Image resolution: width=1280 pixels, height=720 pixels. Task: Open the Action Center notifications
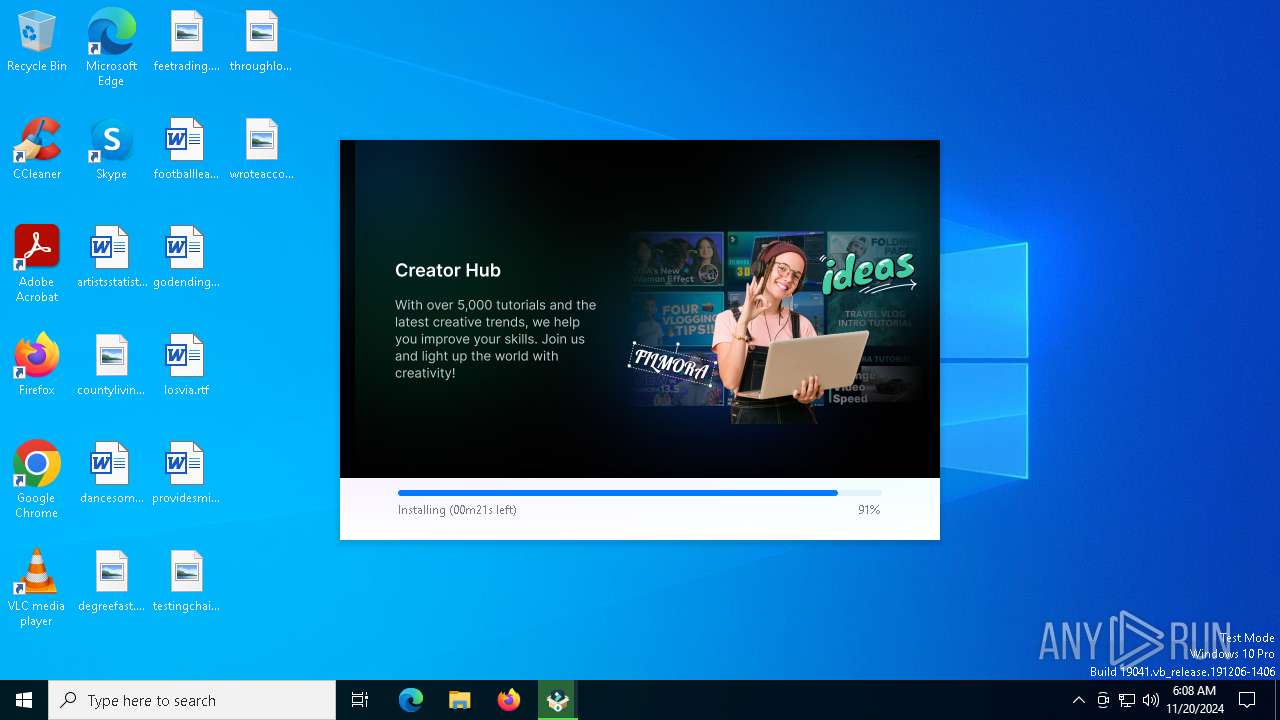[x=1247, y=700]
